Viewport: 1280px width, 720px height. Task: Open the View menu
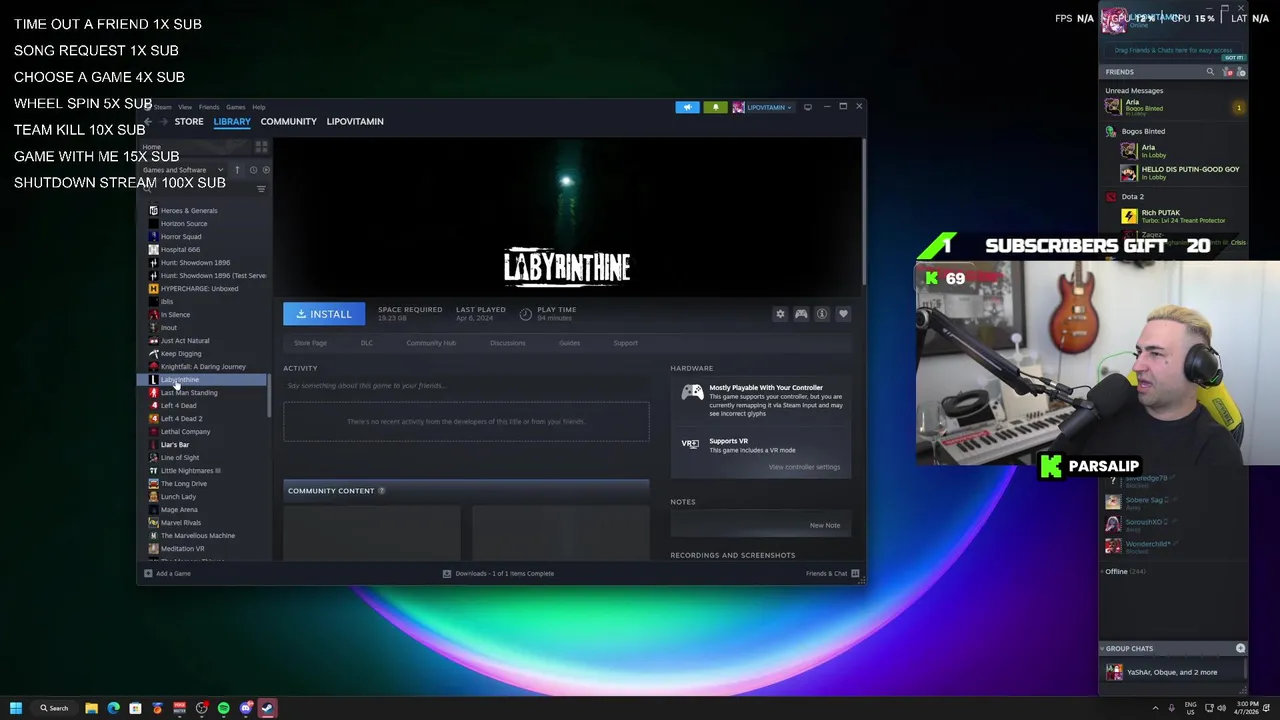coord(185,107)
